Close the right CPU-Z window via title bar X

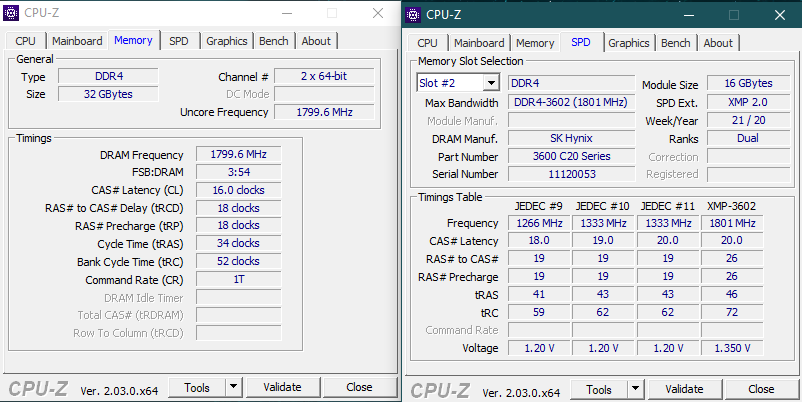click(780, 15)
